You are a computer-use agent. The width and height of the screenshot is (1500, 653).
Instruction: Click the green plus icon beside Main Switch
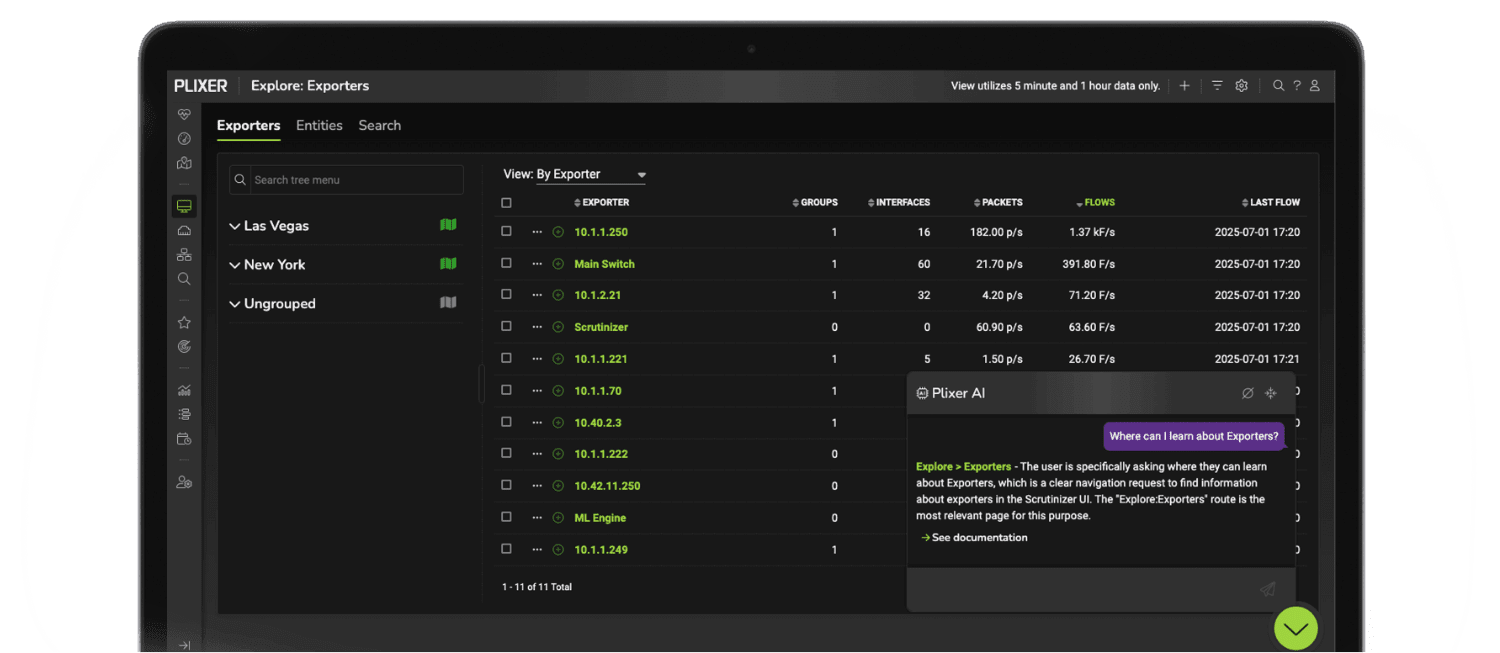pos(558,264)
